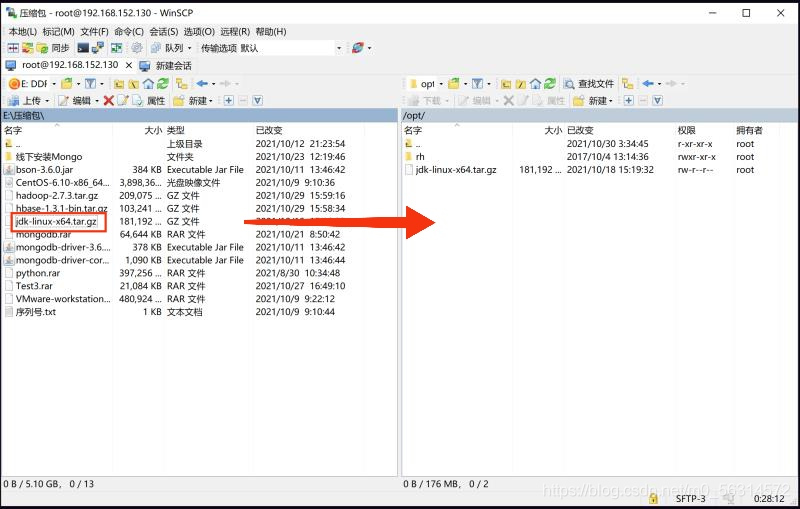
Task: Go to local root directory icon
Action: click(x=134, y=84)
